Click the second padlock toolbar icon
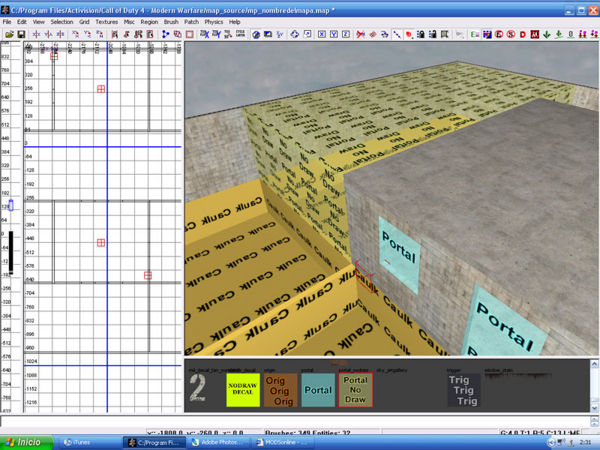This screenshot has width=600, height=450. coord(432,34)
